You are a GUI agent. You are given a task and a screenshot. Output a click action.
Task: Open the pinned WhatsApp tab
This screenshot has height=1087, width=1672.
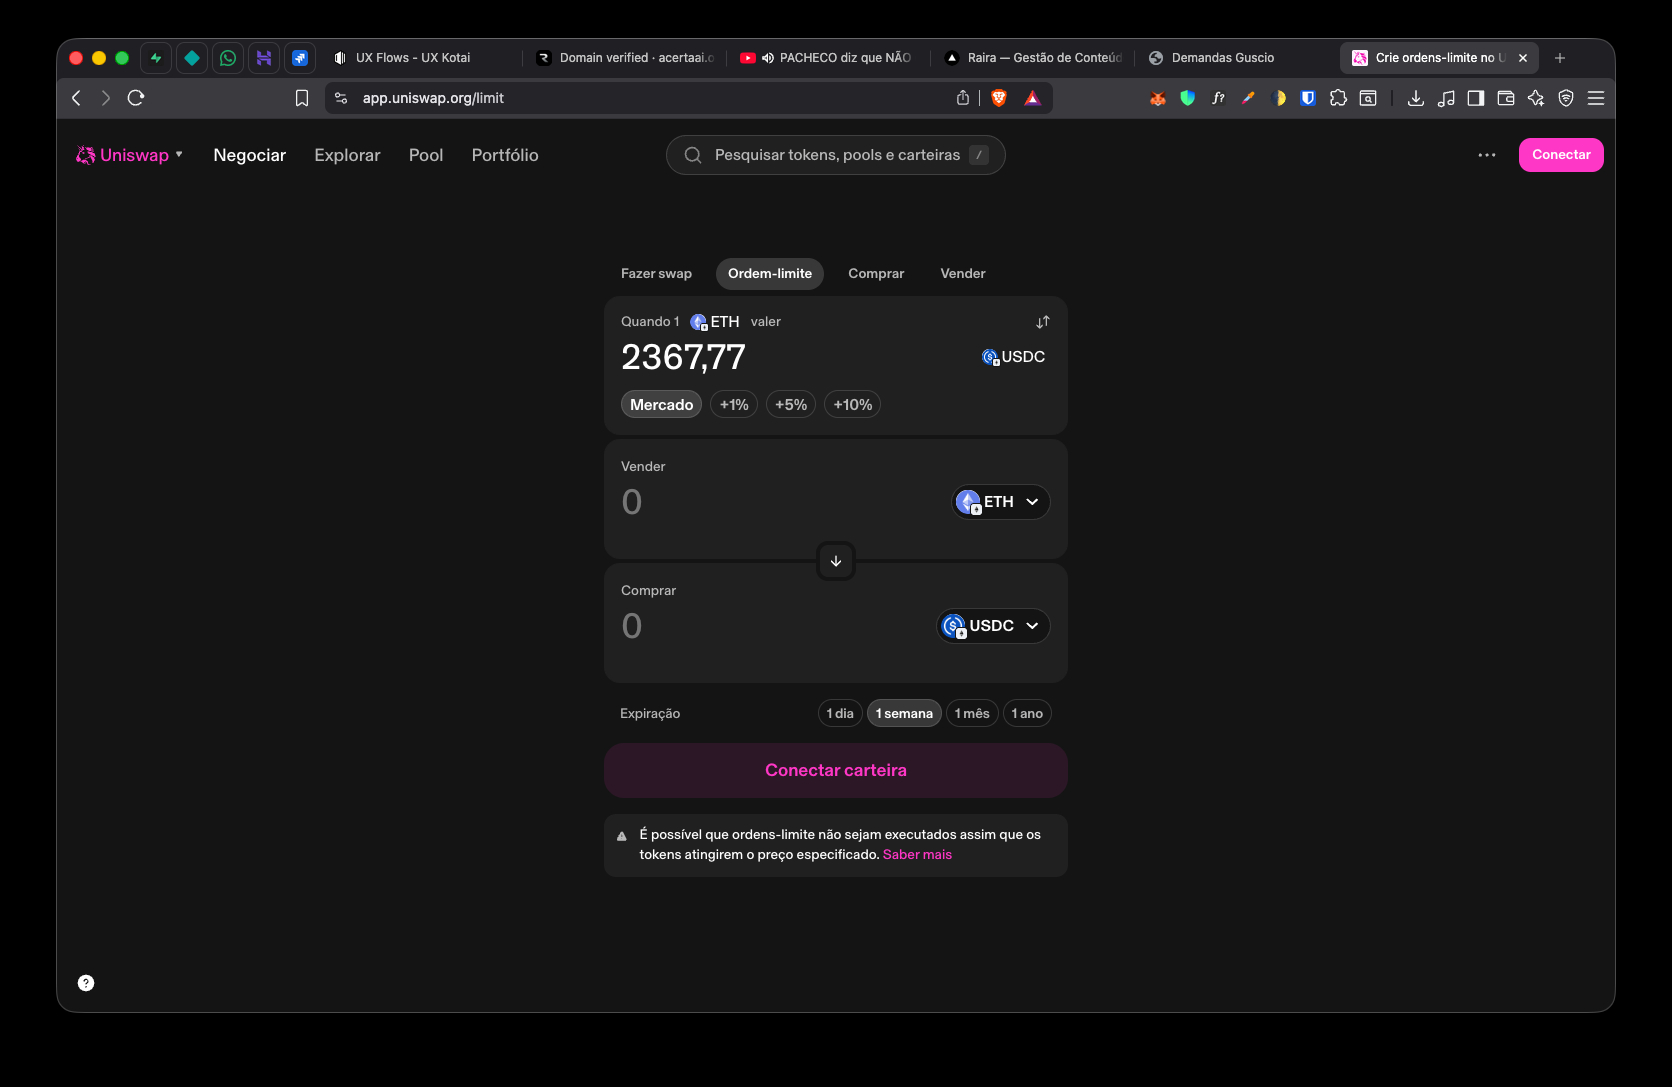[228, 58]
